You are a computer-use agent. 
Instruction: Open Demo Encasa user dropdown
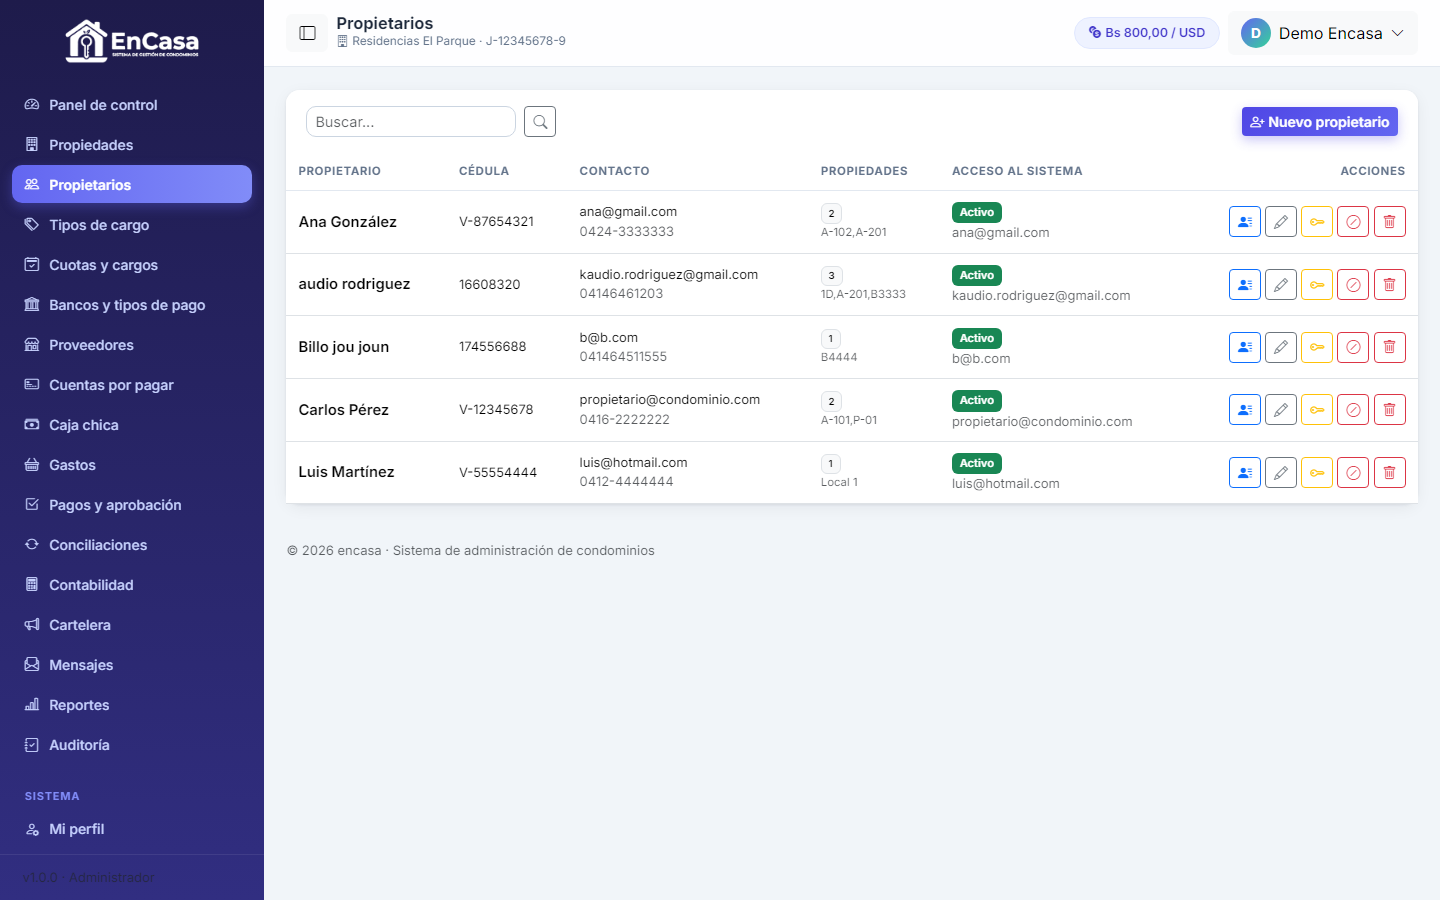tap(1322, 33)
